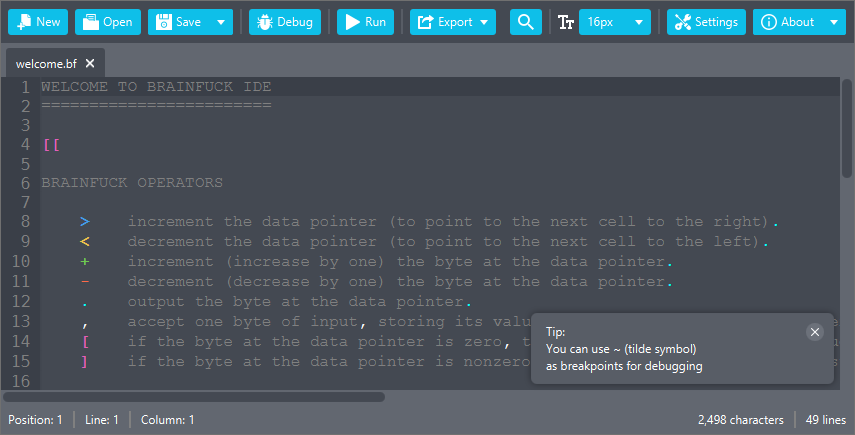Viewport: 855px width, 435px height.
Task: Click the '.' operator on line 12
Action: coord(85,305)
